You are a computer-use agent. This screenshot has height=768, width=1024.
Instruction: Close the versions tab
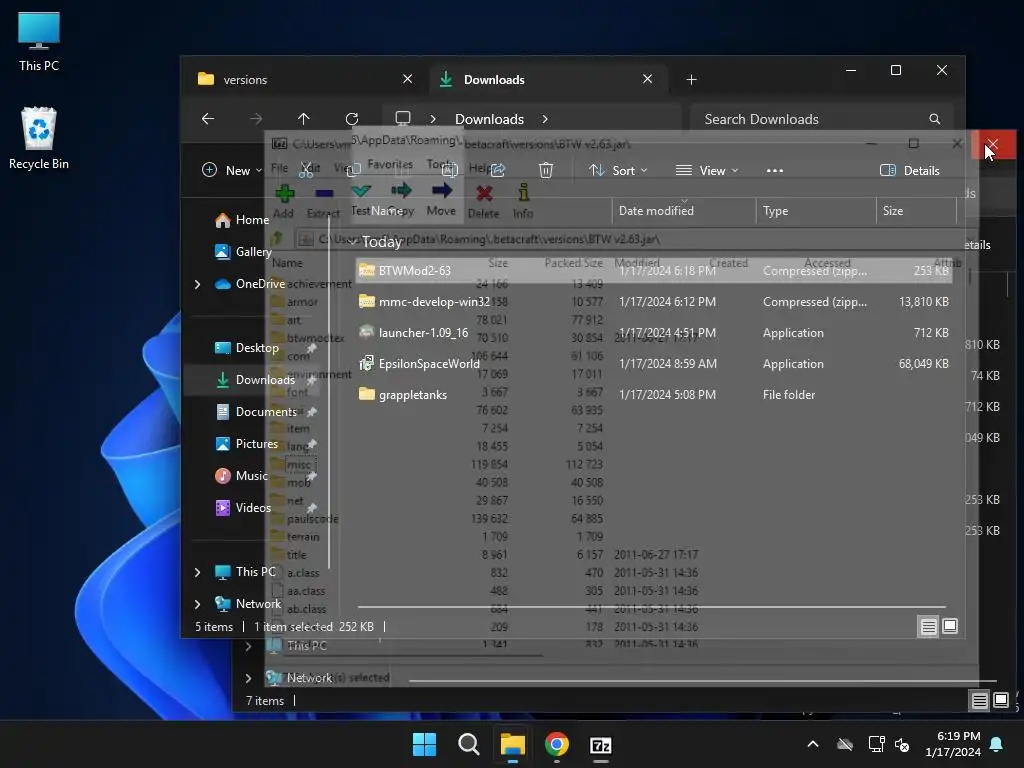408,79
